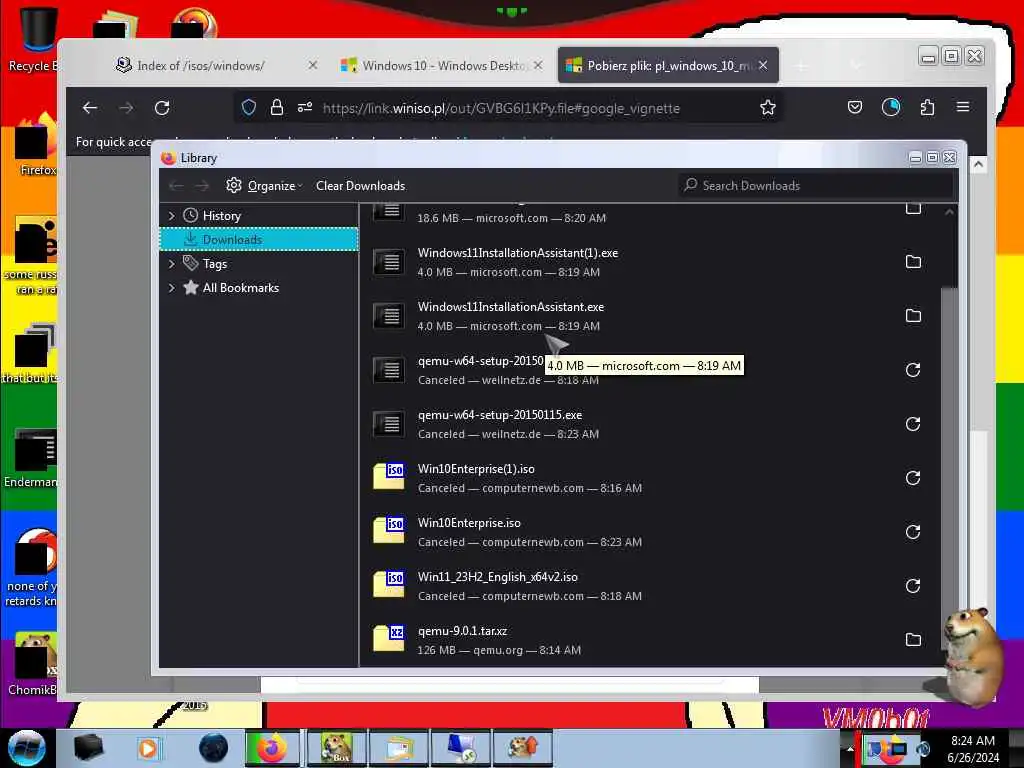Open site permissions icon in address bar

tap(305, 108)
